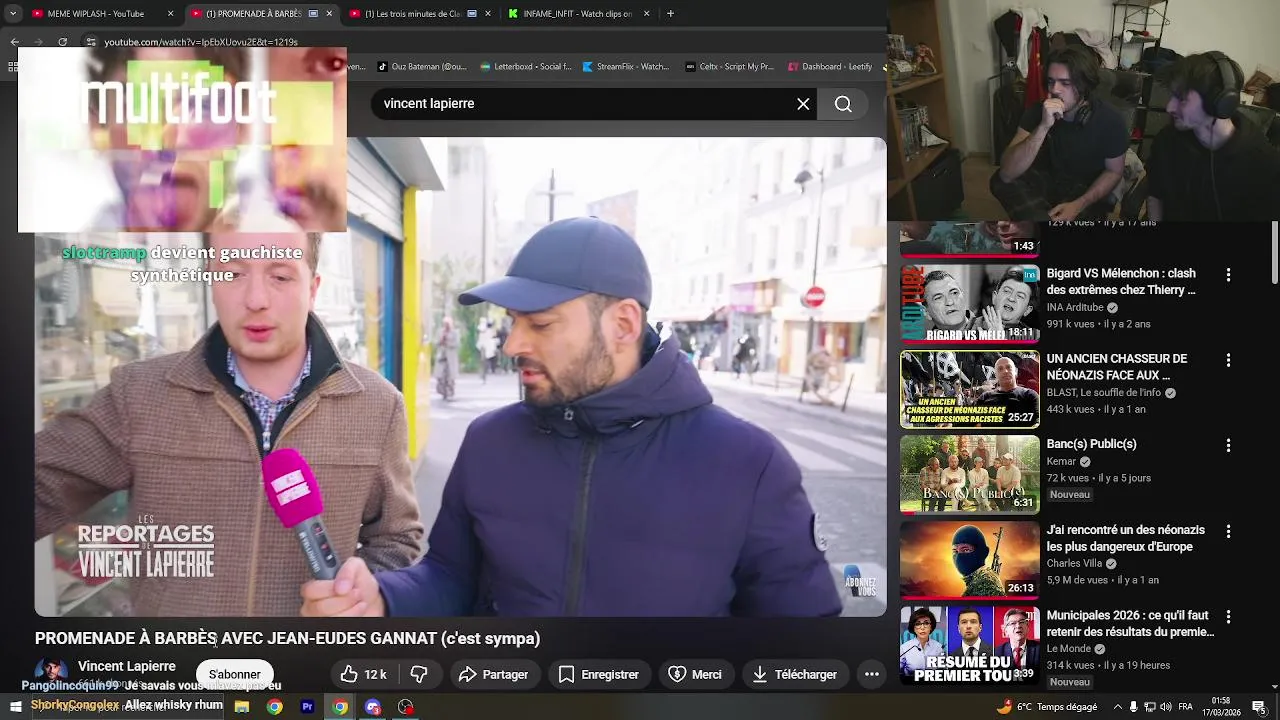Image resolution: width=1280 pixels, height=720 pixels.
Task: Open the 6°C Temps dégagé weather widget
Action: pos(1046,707)
